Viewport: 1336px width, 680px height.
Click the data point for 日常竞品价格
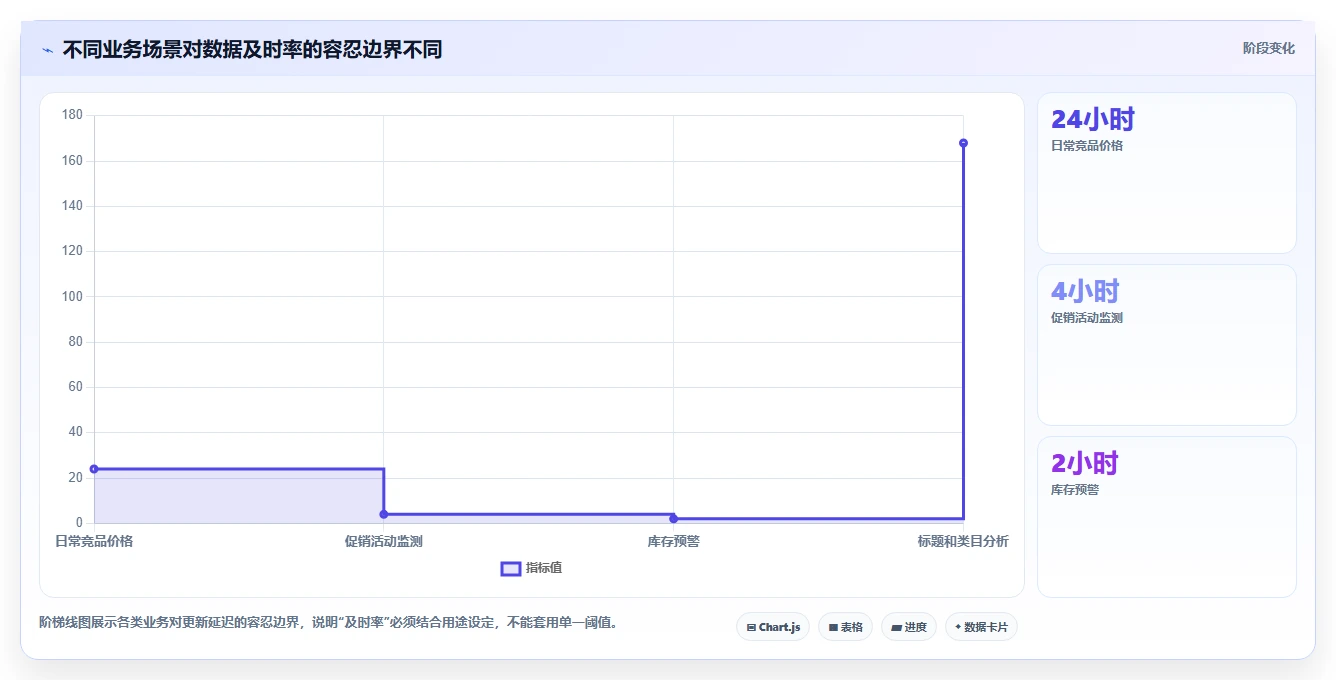tap(94, 469)
